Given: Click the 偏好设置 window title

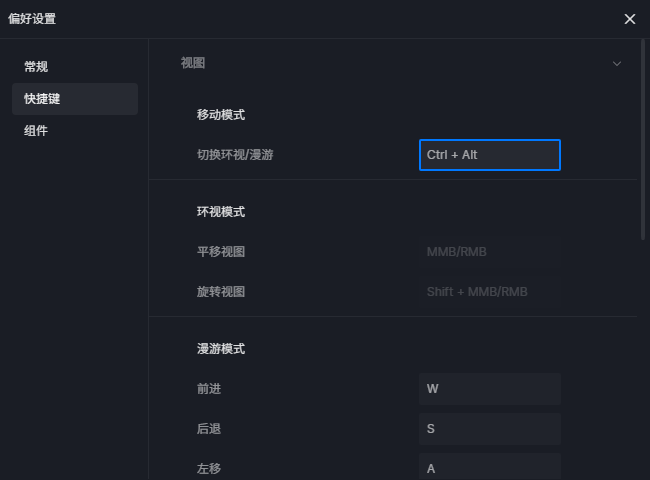Looking at the screenshot, I should pos(32,19).
